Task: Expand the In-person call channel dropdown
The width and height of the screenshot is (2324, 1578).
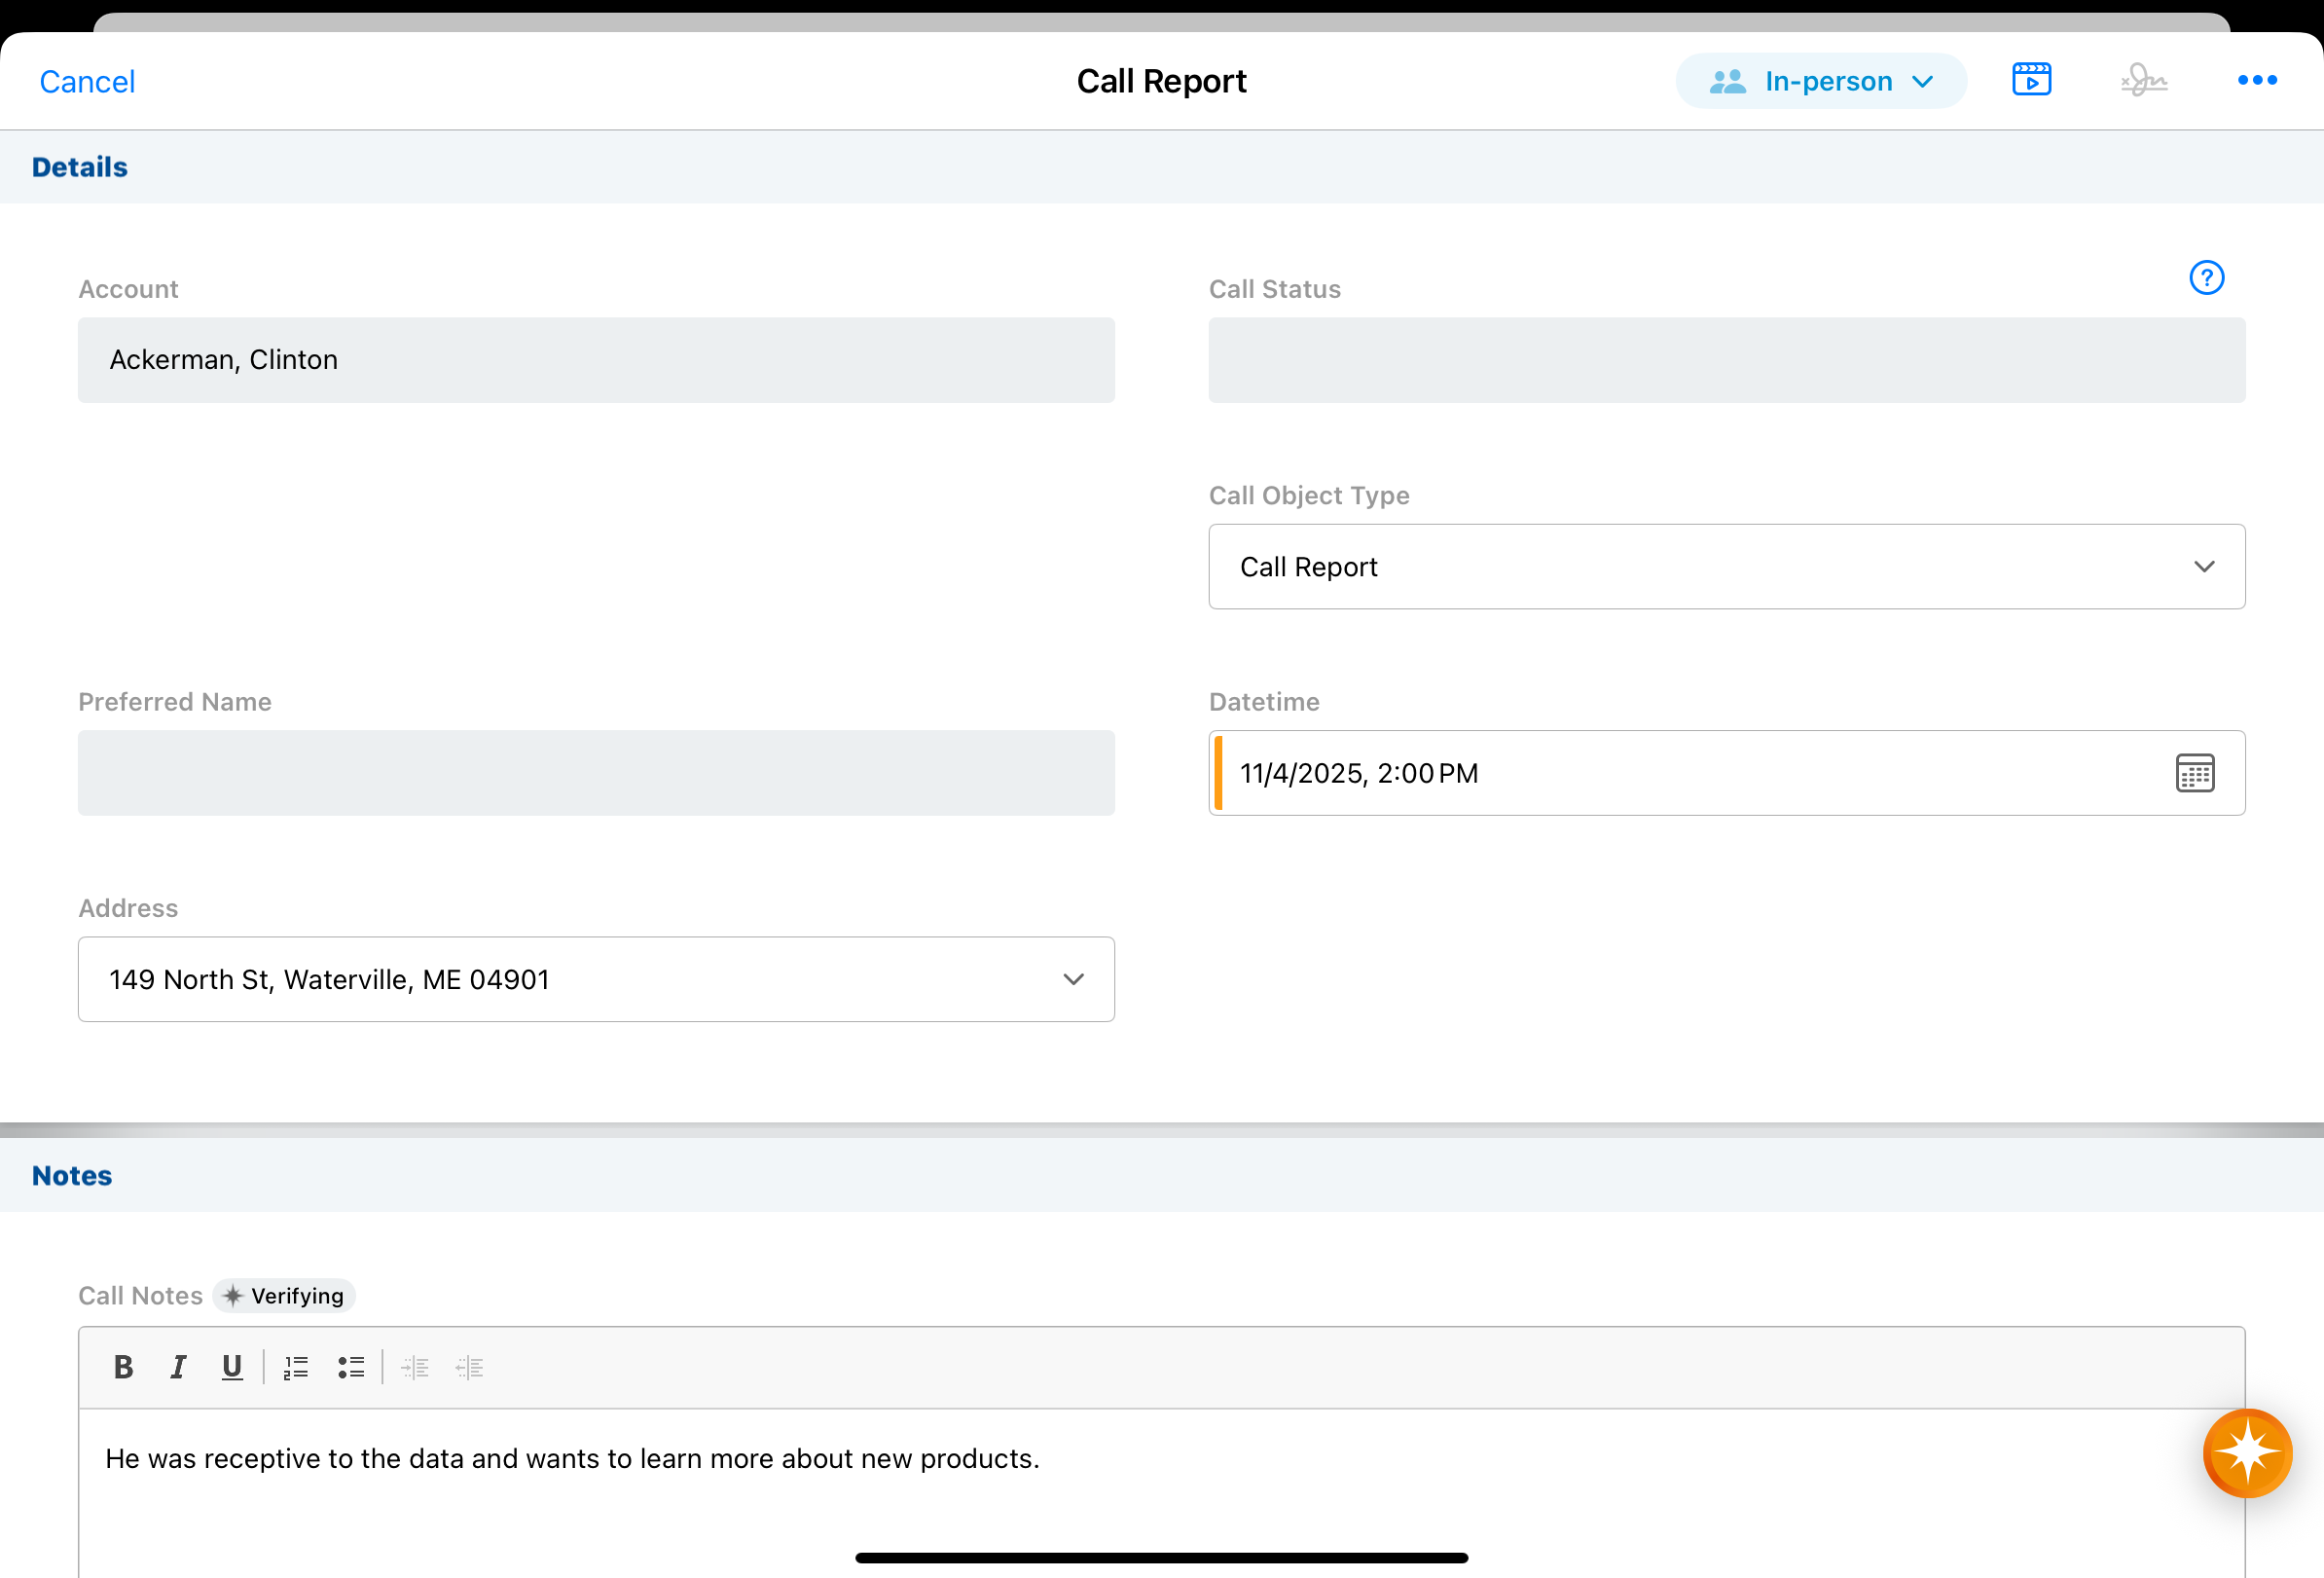Action: point(1820,81)
